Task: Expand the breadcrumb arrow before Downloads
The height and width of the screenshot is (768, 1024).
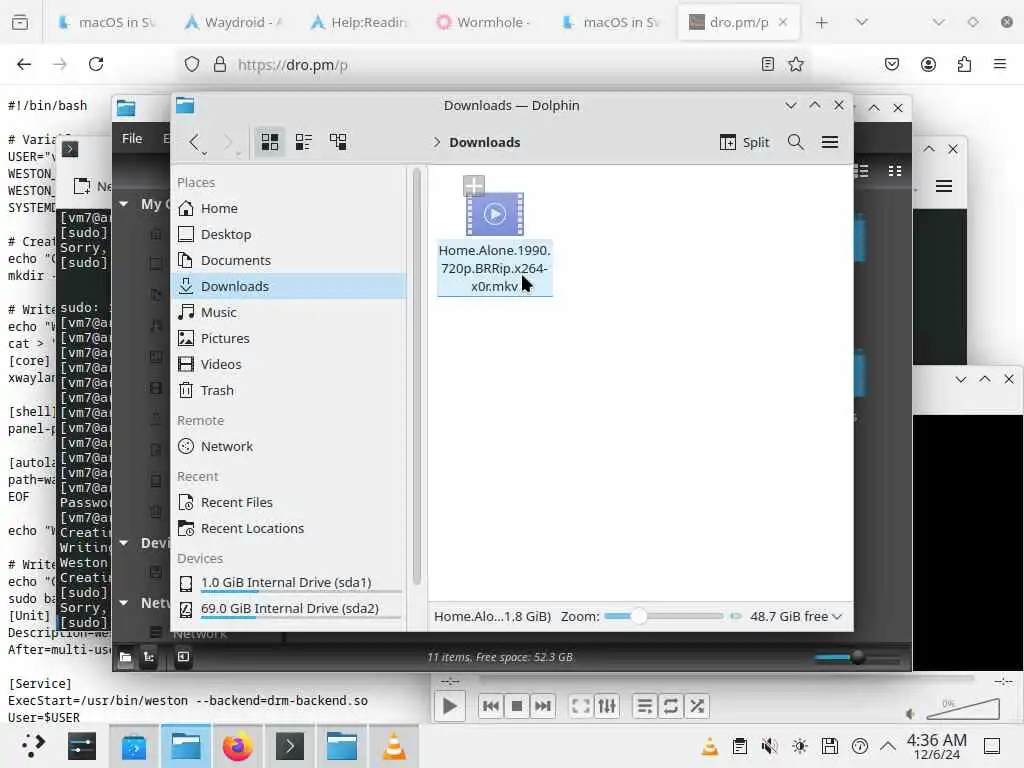Action: click(x=437, y=142)
